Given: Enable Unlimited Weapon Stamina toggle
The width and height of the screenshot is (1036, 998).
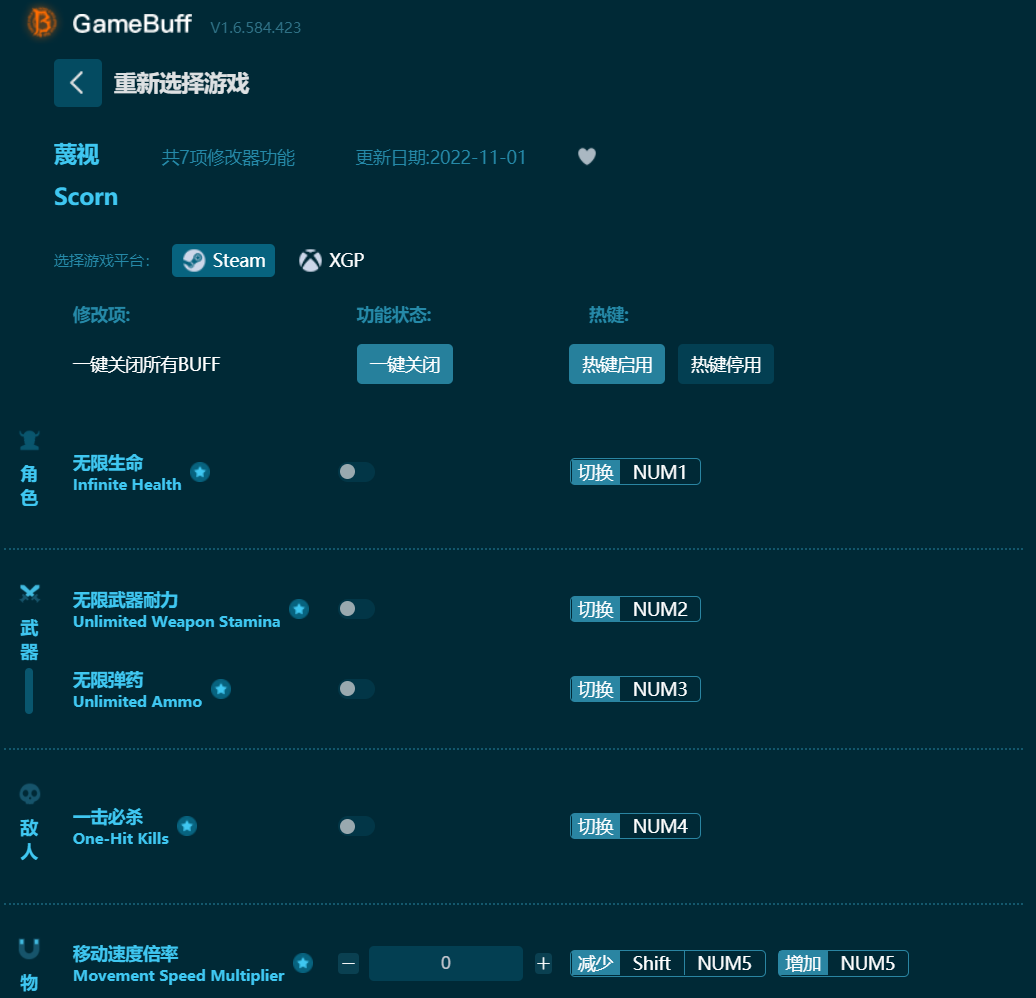Looking at the screenshot, I should 356,609.
